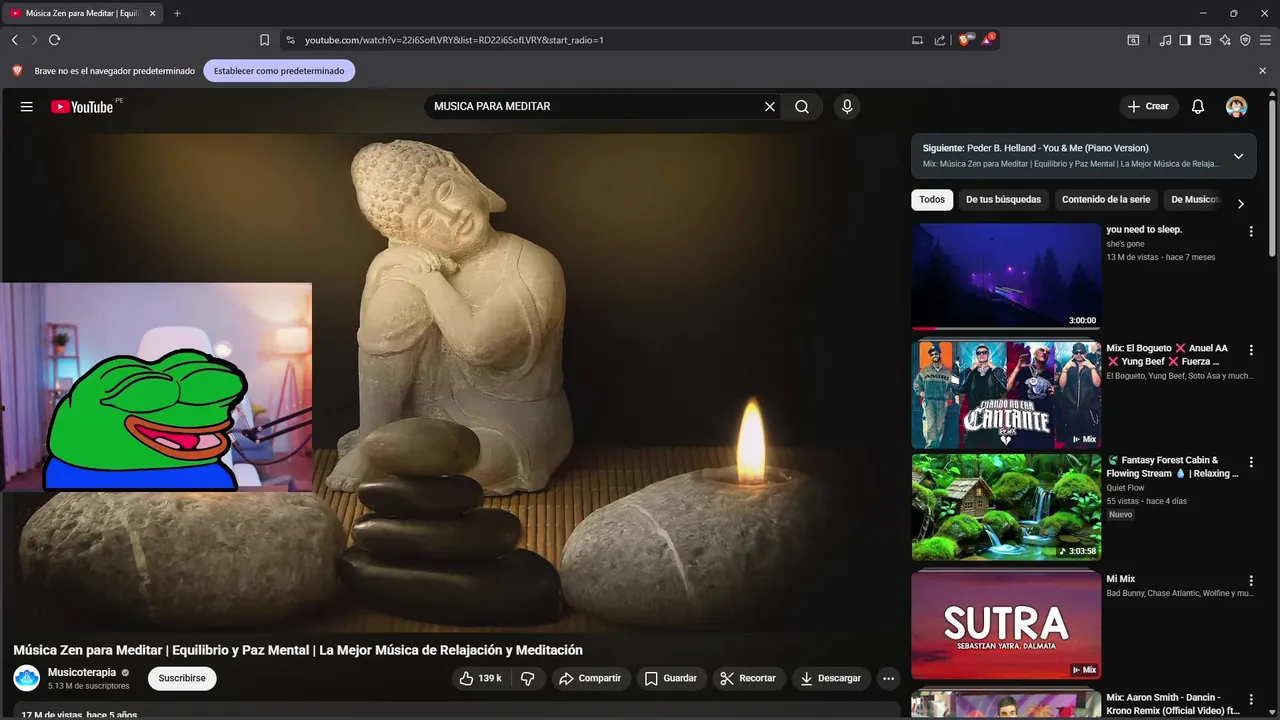The width and height of the screenshot is (1280, 720).
Task: Dislike the video
Action: click(527, 678)
